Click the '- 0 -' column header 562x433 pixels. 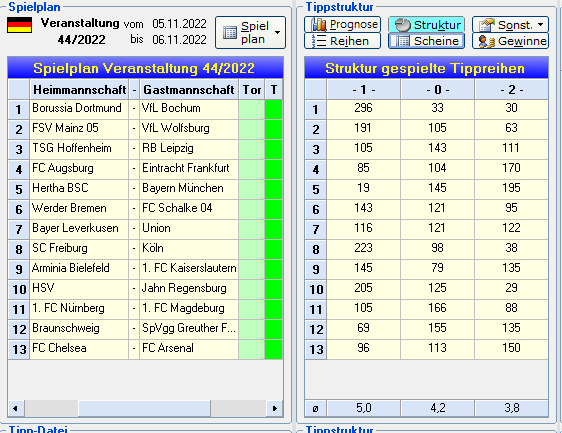438,89
